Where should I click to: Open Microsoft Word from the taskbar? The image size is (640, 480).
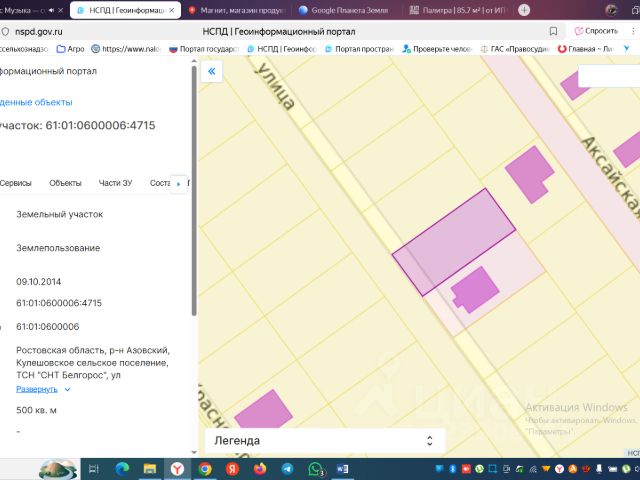click(342, 469)
